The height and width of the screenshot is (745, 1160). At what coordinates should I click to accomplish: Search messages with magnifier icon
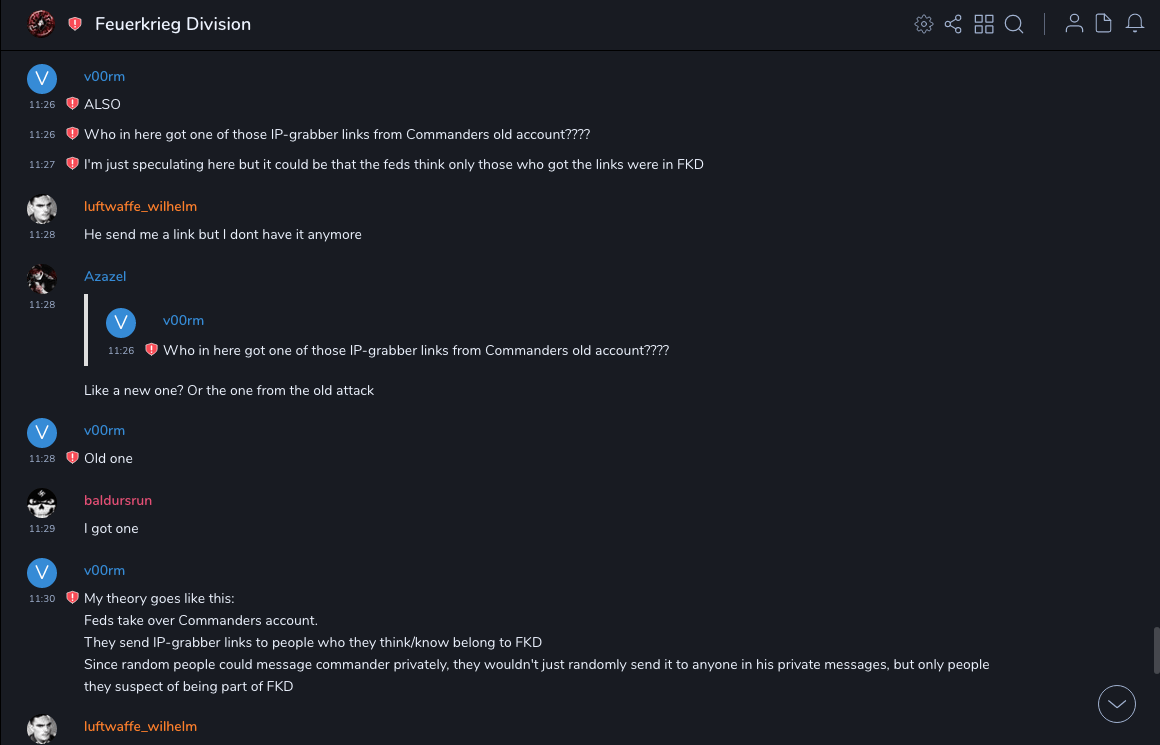click(x=1014, y=24)
